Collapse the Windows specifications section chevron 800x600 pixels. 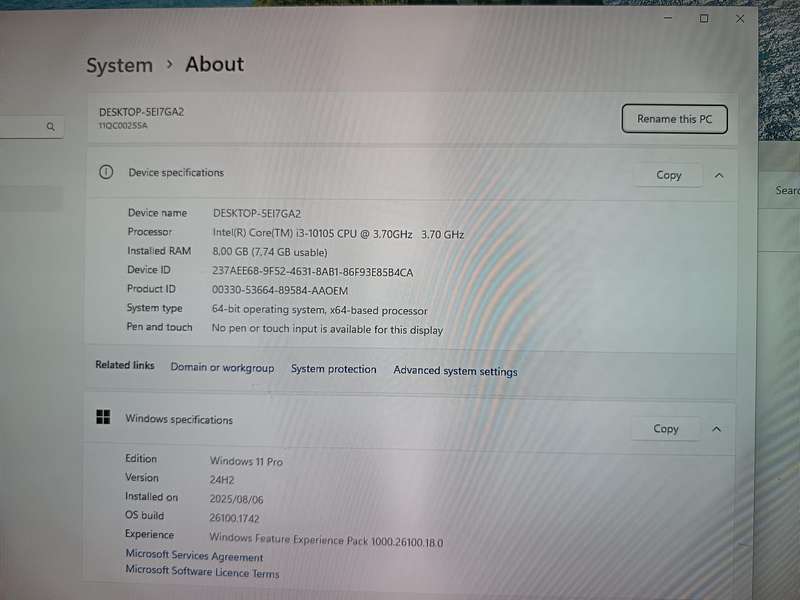click(716, 429)
